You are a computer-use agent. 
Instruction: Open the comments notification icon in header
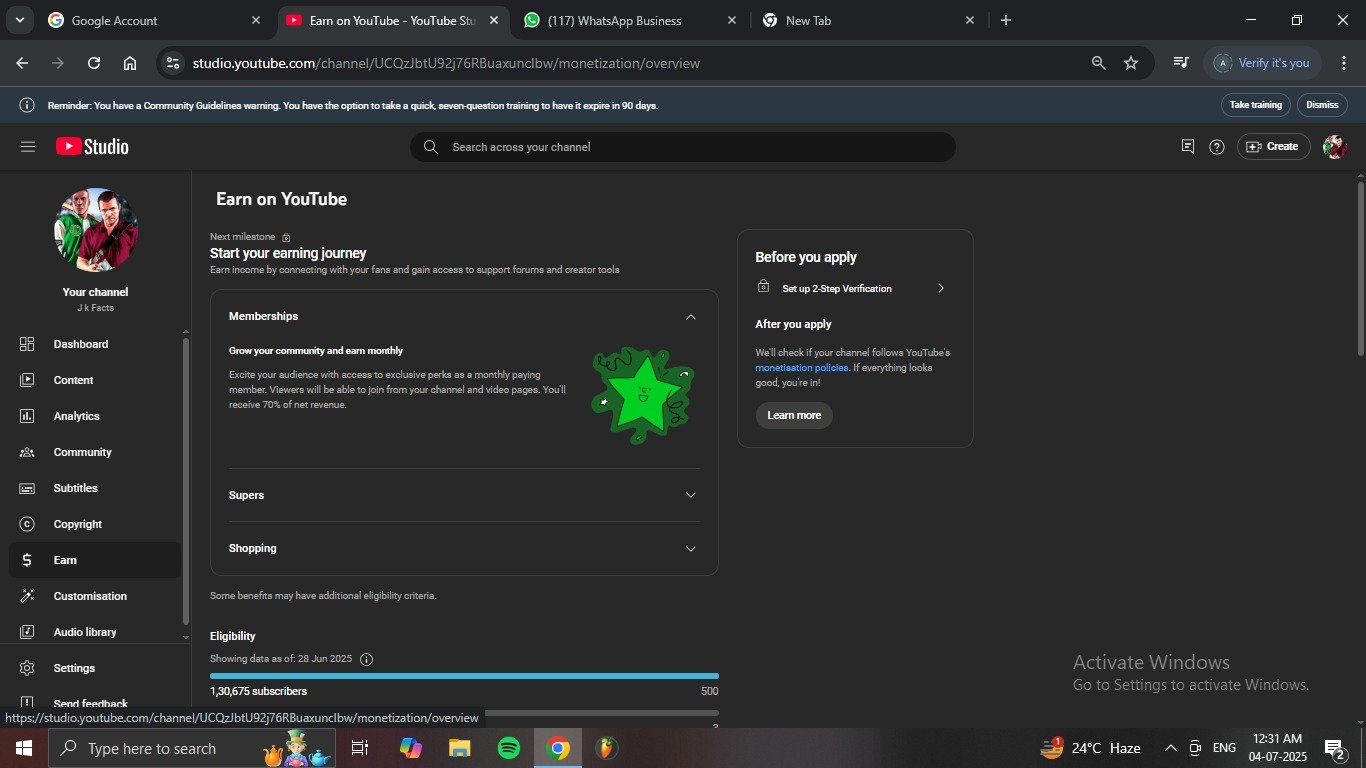pyautogui.click(x=1188, y=147)
